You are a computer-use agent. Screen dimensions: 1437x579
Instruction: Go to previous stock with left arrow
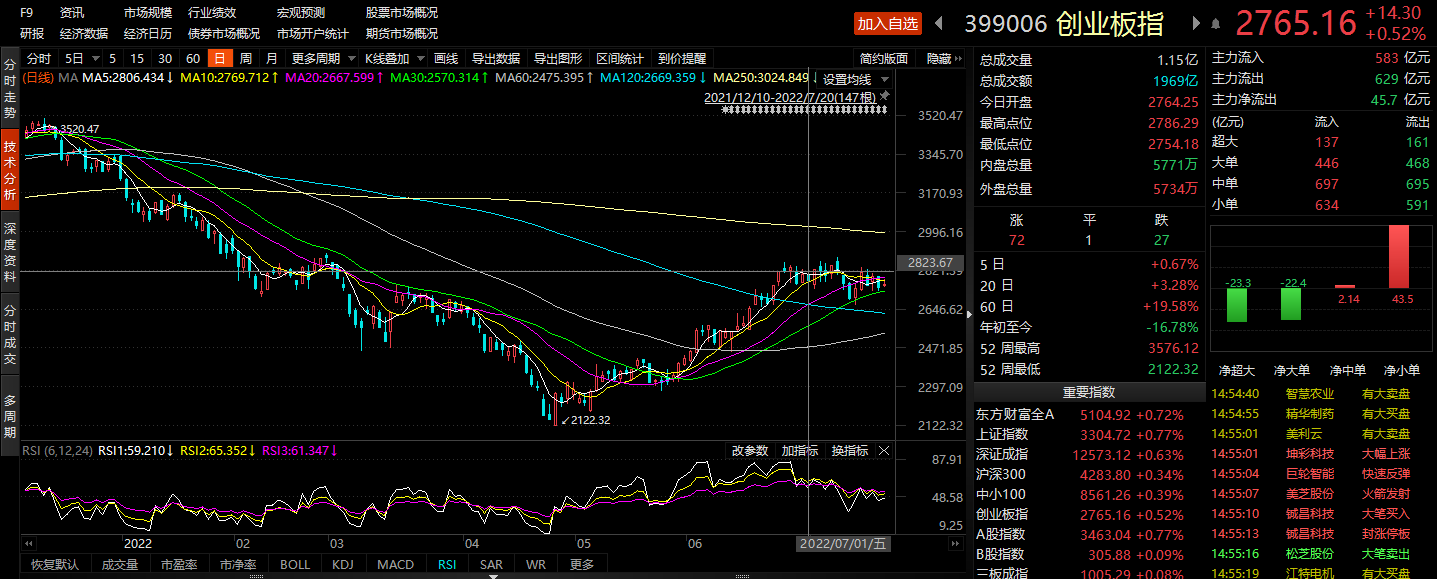pyautogui.click(x=938, y=23)
